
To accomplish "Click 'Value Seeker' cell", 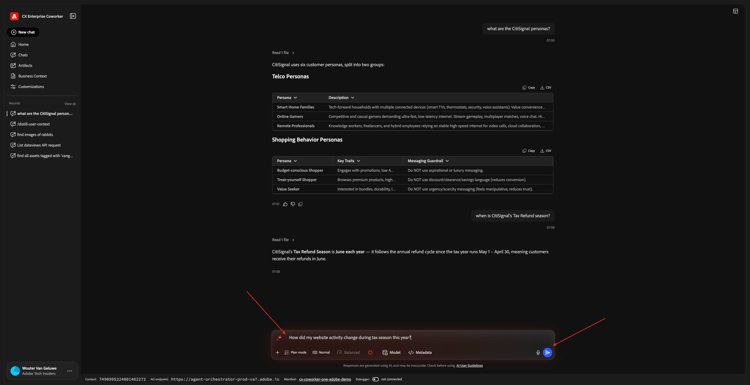I will pyautogui.click(x=288, y=189).
